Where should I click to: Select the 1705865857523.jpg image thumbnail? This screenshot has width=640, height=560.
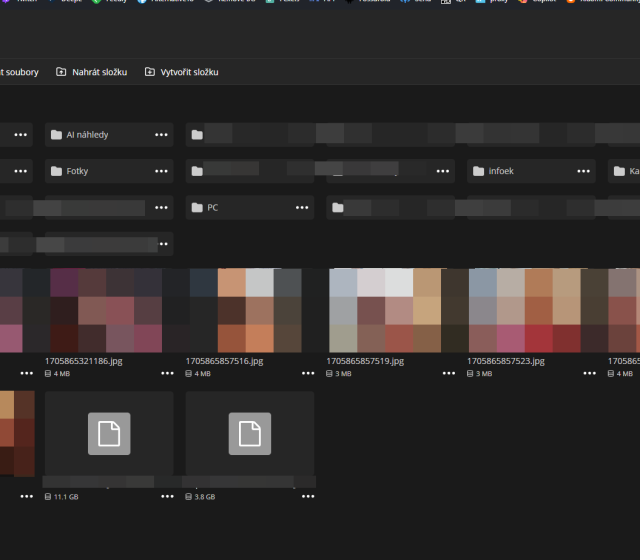point(525,310)
